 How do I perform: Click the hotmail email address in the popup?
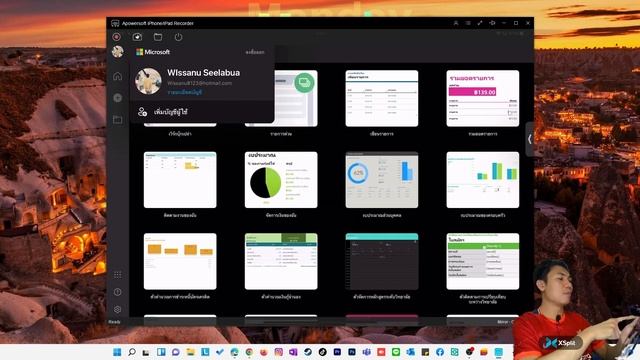[x=199, y=83]
